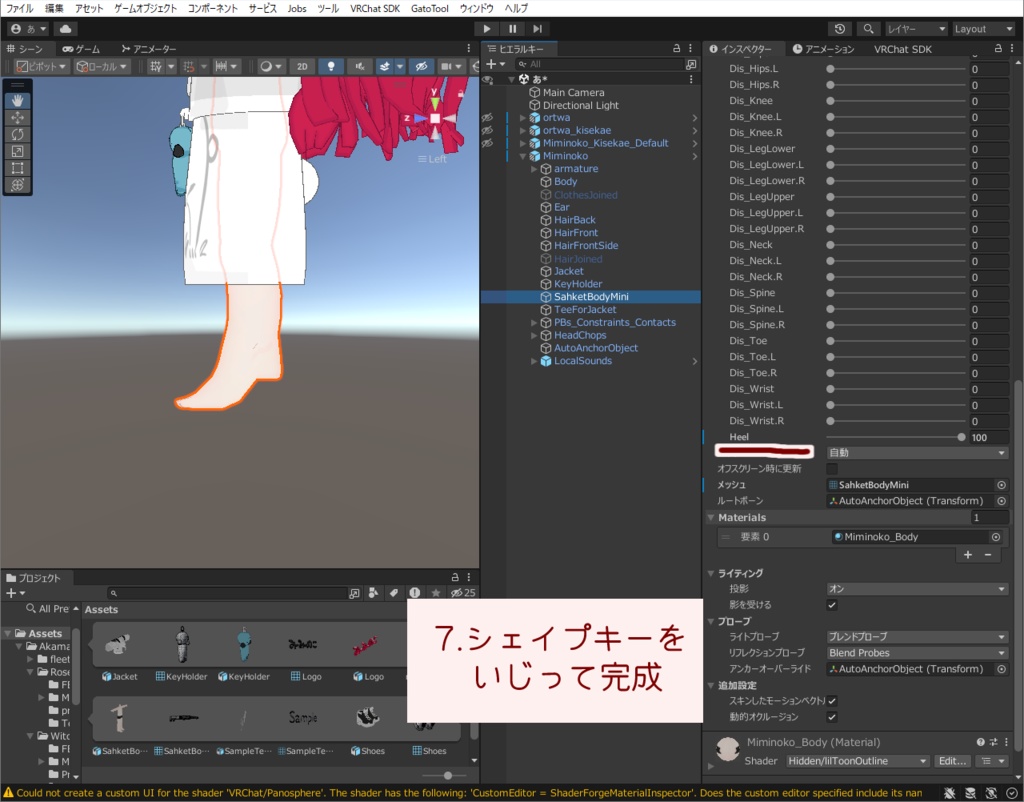
Task: Toggle scene lighting lightbulb icon
Action: point(331,66)
